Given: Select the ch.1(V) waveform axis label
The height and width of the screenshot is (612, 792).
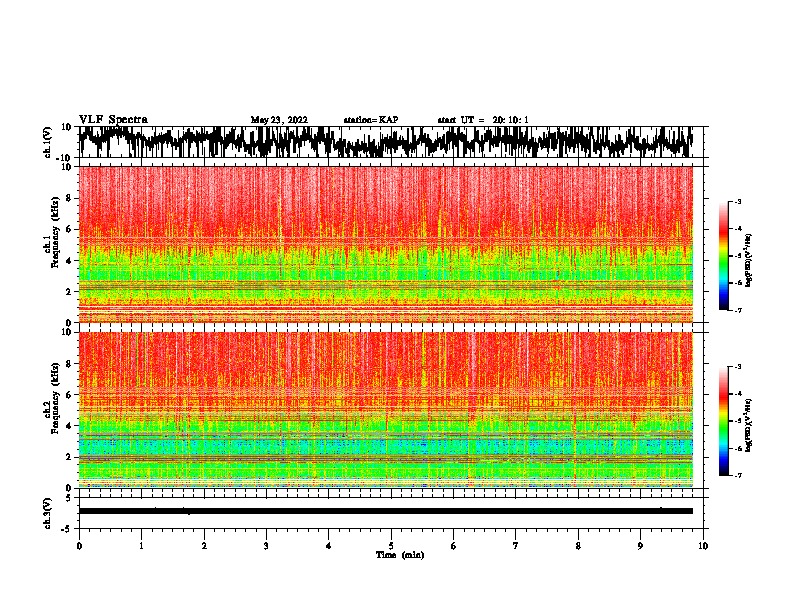Looking at the screenshot, I should click(x=48, y=142).
